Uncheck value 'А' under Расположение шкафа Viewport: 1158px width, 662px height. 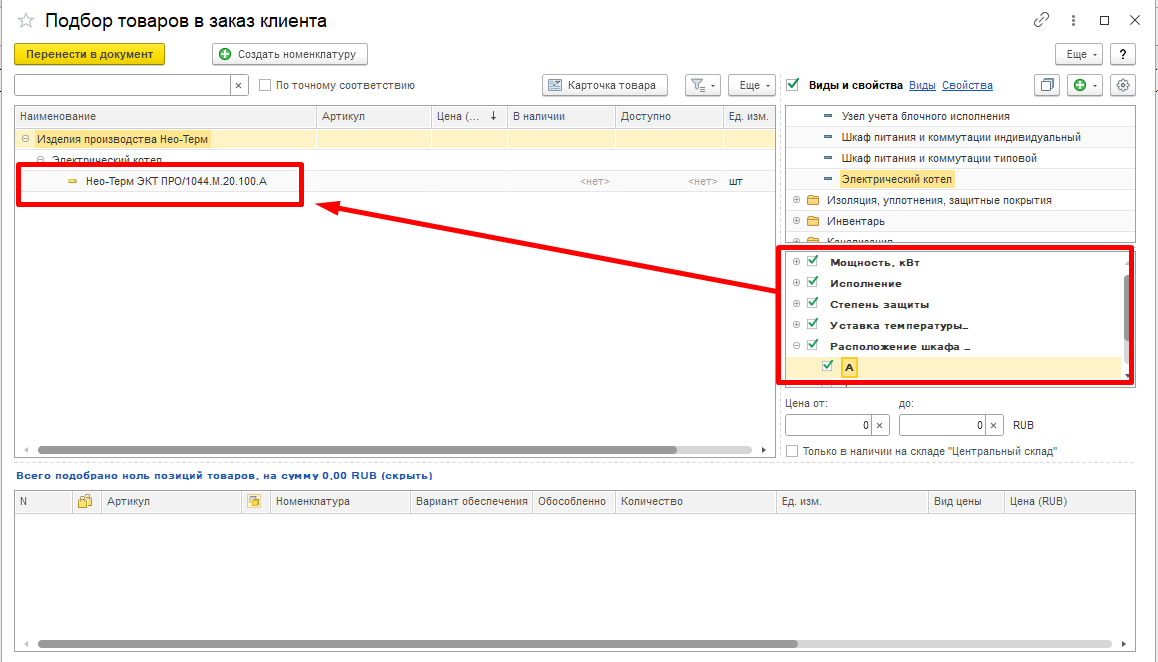(x=827, y=366)
